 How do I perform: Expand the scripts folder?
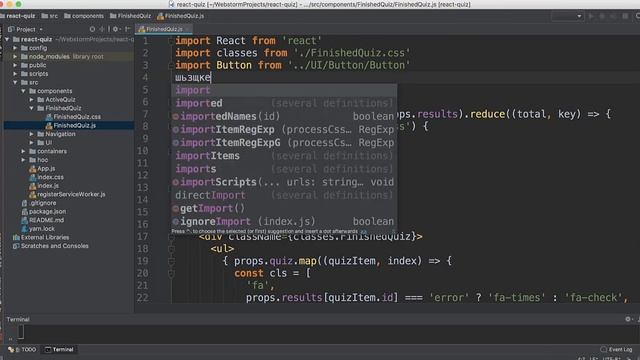pos(15,73)
